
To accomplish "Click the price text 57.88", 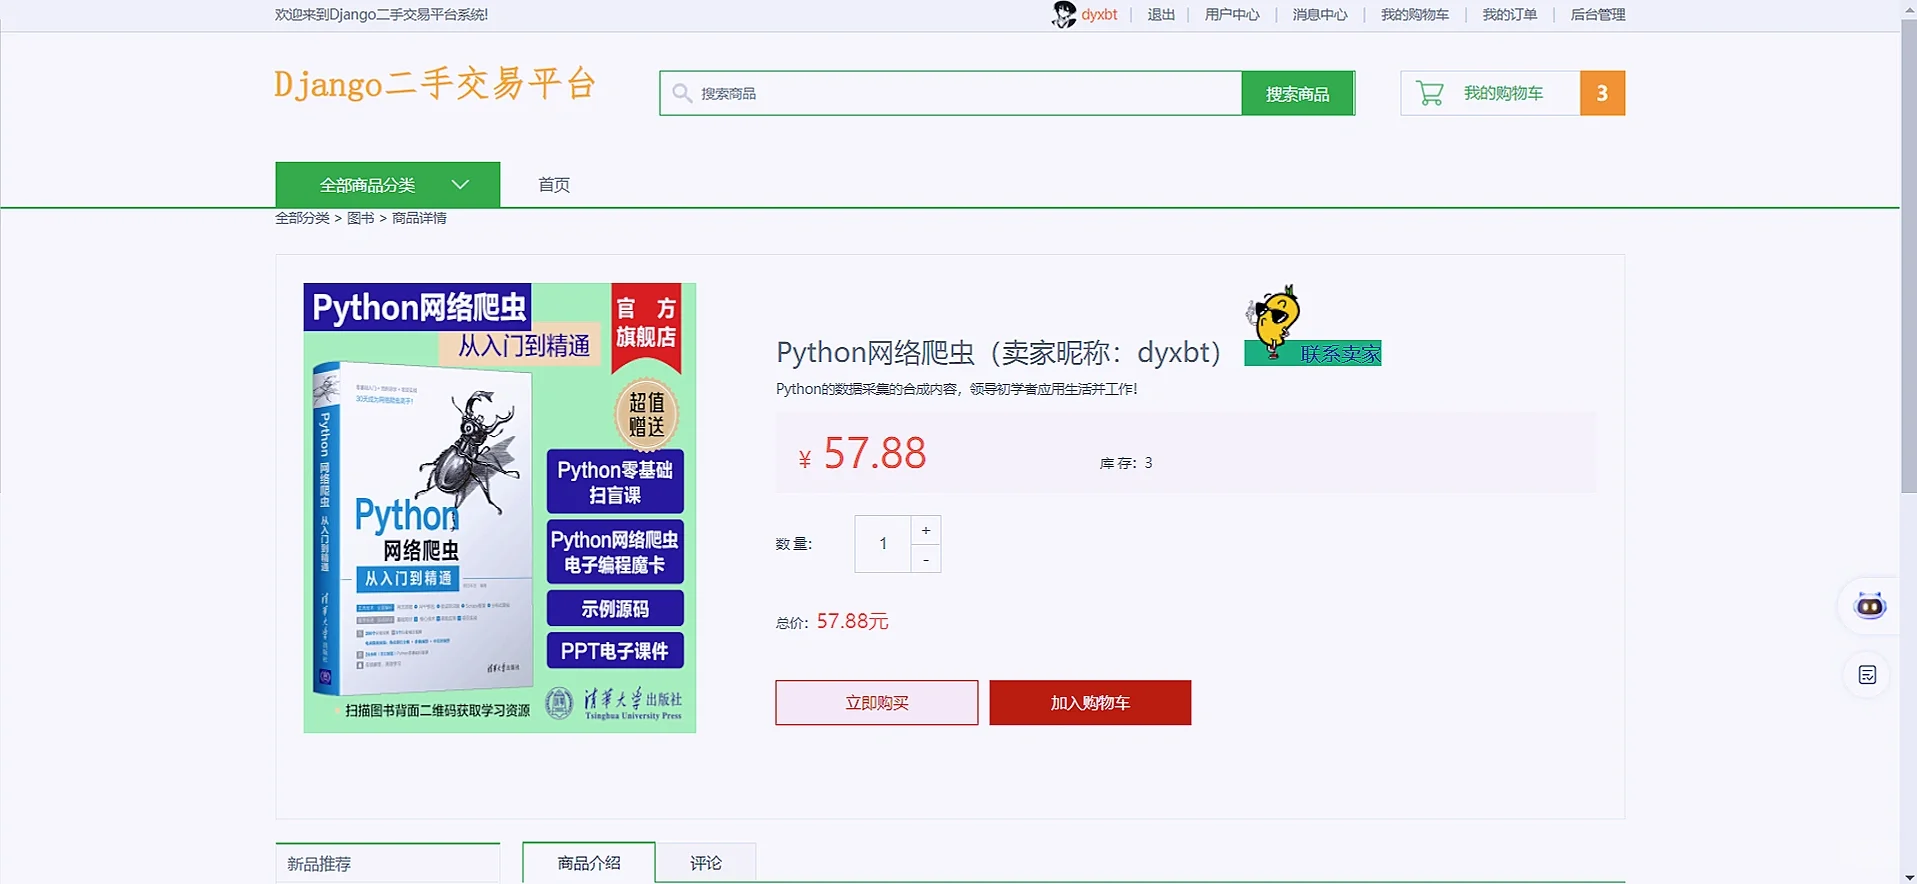I will pos(875,453).
